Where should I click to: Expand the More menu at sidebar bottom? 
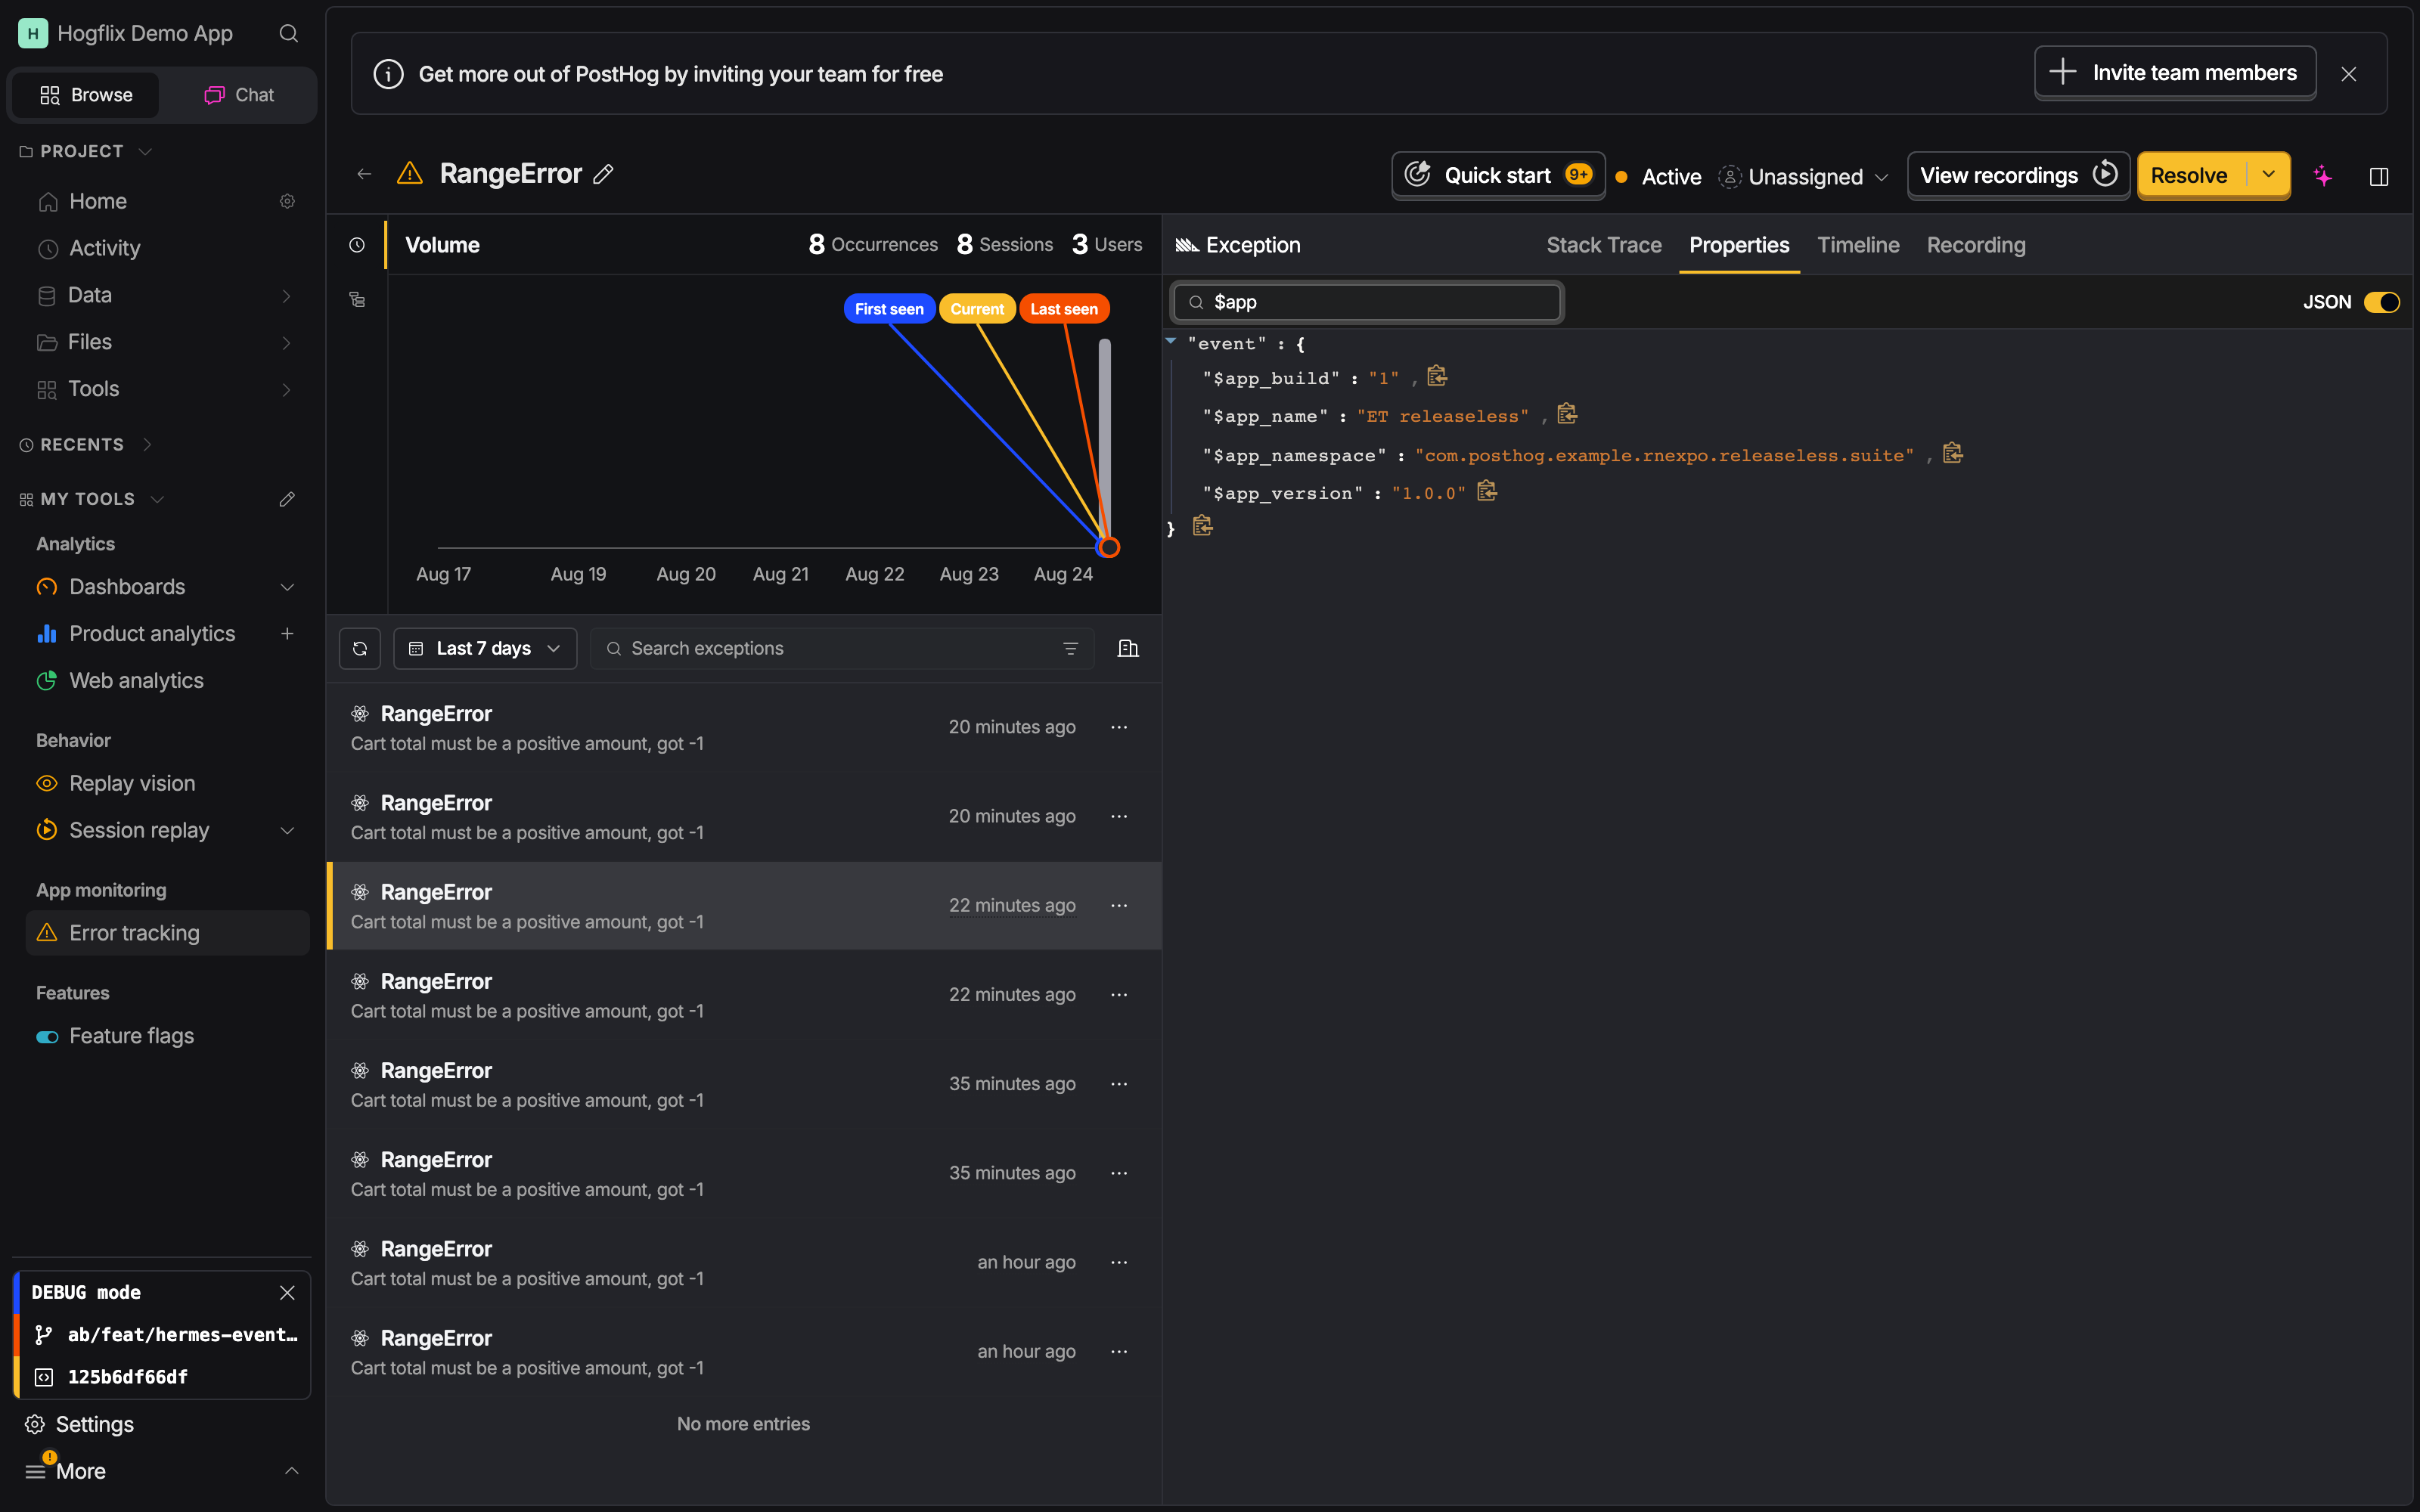click(163, 1470)
